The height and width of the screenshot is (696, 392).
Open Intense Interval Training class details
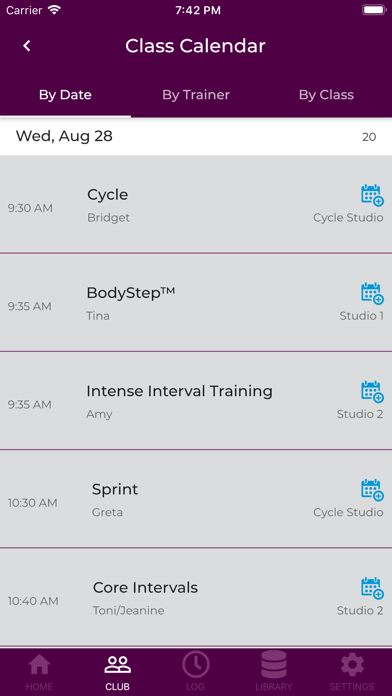[x=196, y=401]
